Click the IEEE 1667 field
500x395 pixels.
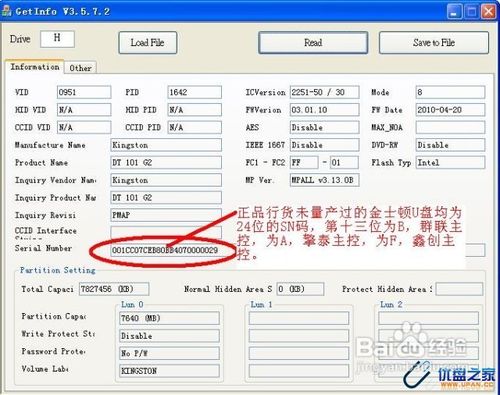click(x=325, y=145)
